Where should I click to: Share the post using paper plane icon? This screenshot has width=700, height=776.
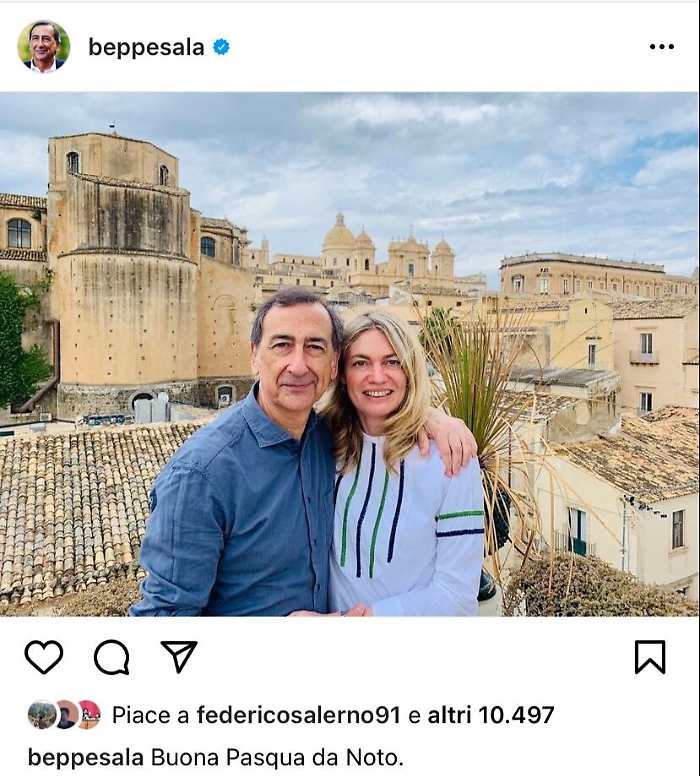coord(179,656)
